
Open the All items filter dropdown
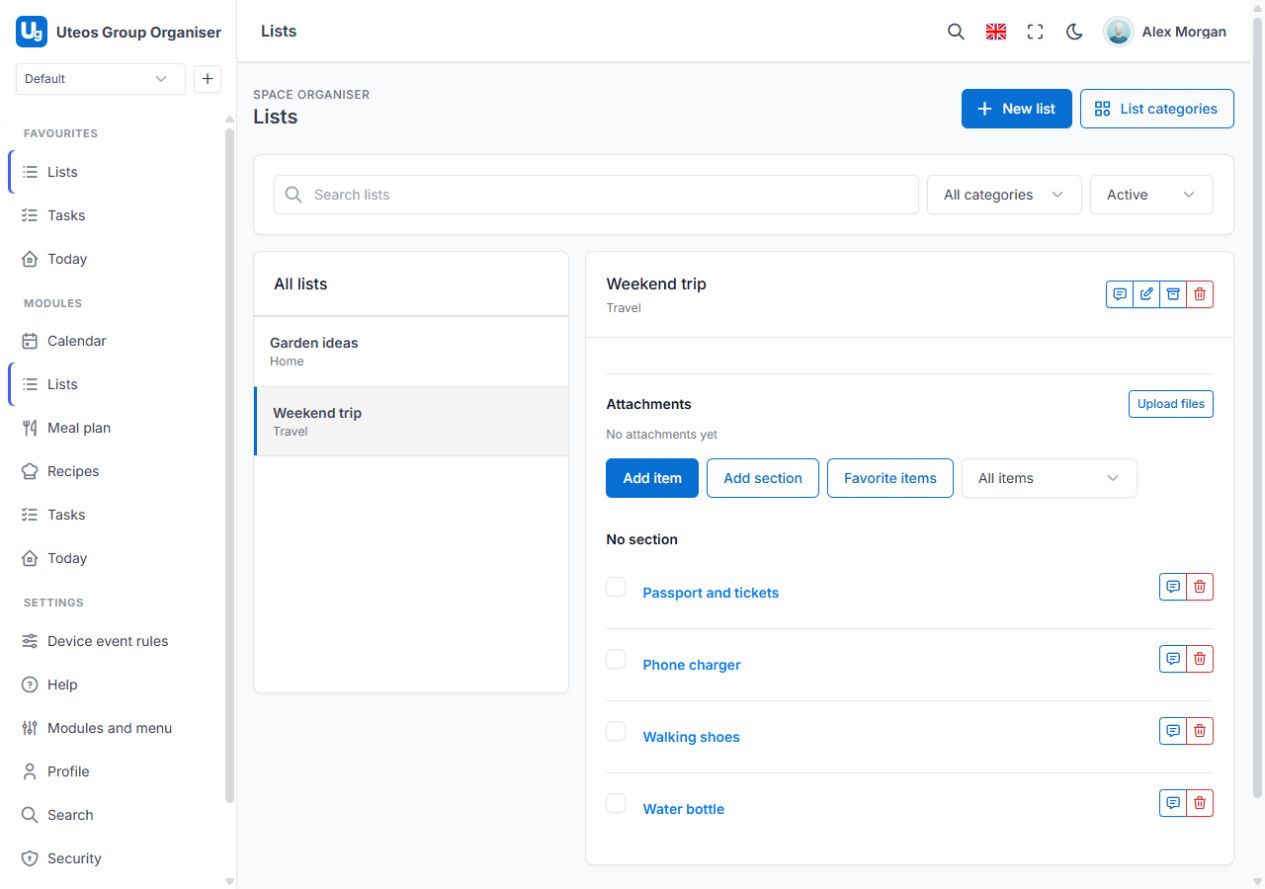pyautogui.click(x=1049, y=478)
